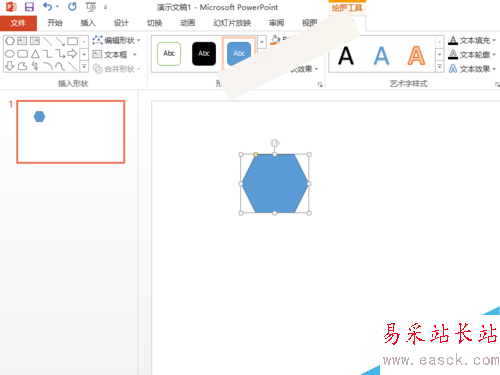Open the customize quick access toolbar dropdown
The image size is (500, 375).
(x=105, y=7)
